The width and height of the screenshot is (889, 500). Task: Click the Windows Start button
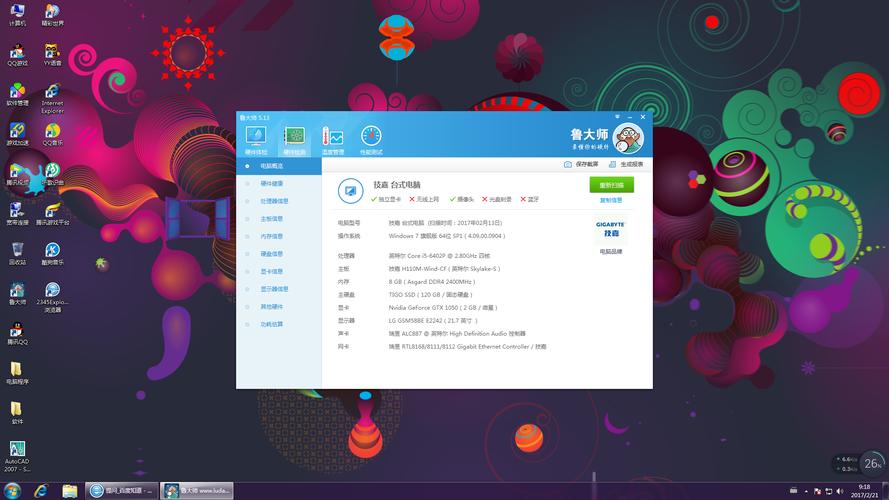coord(12,491)
